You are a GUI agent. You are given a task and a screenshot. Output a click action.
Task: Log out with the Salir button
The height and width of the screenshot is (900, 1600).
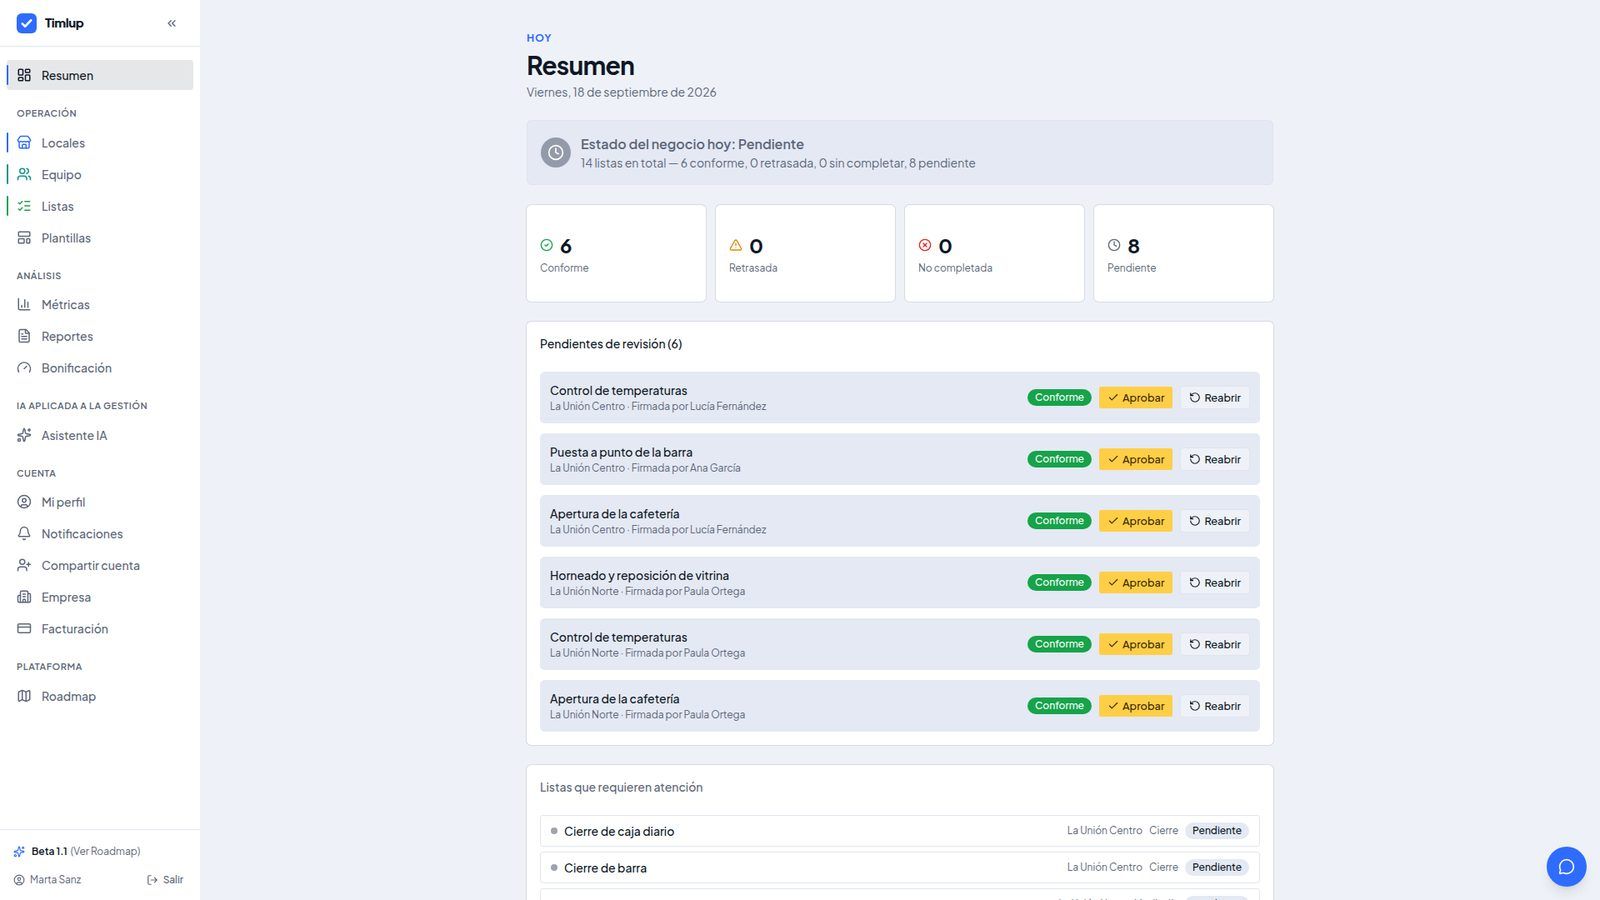point(165,880)
